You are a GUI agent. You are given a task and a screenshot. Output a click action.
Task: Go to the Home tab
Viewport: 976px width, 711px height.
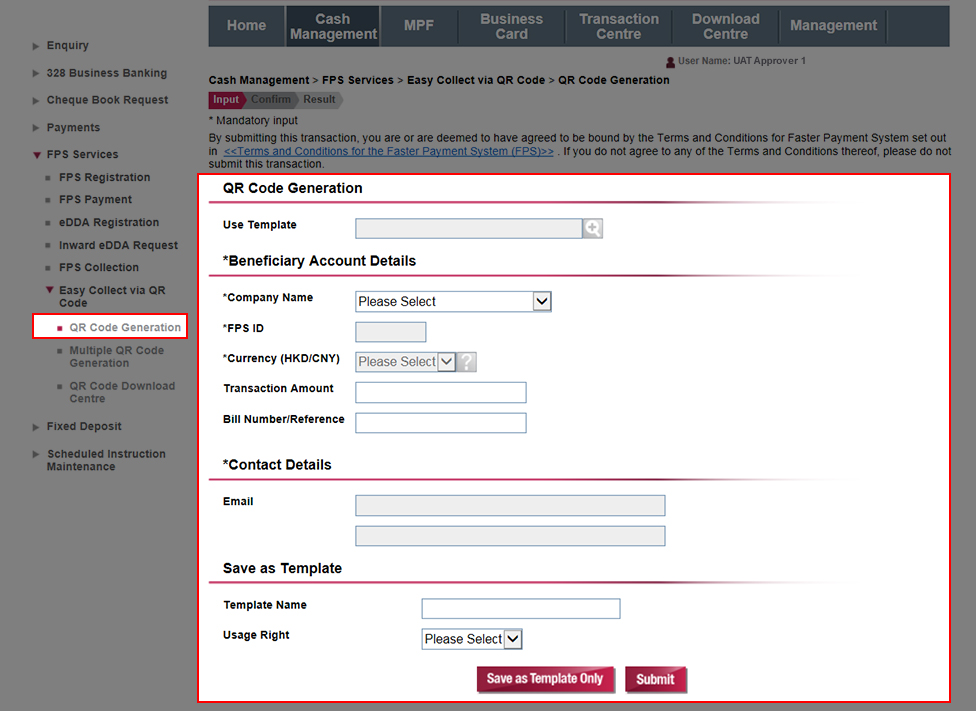[246, 26]
